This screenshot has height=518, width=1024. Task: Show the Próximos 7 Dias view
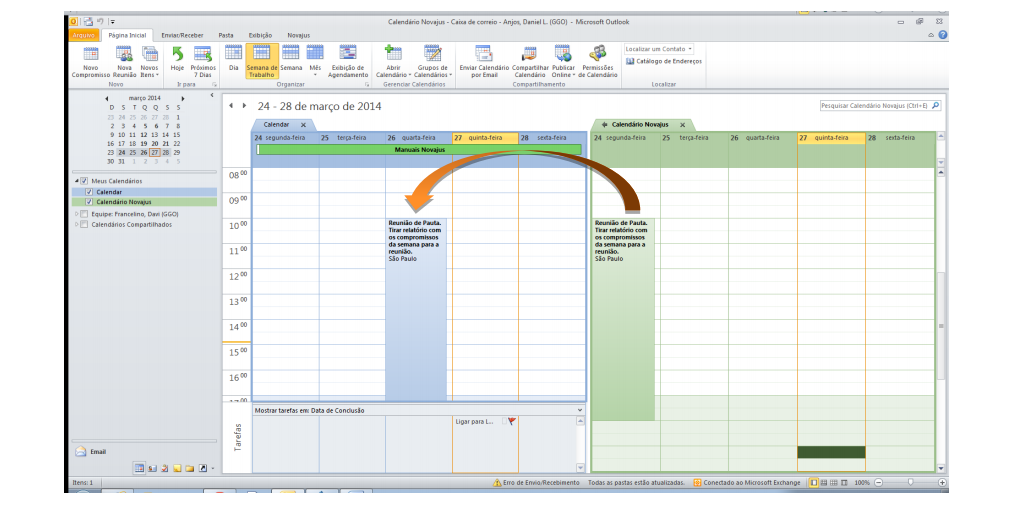point(203,62)
